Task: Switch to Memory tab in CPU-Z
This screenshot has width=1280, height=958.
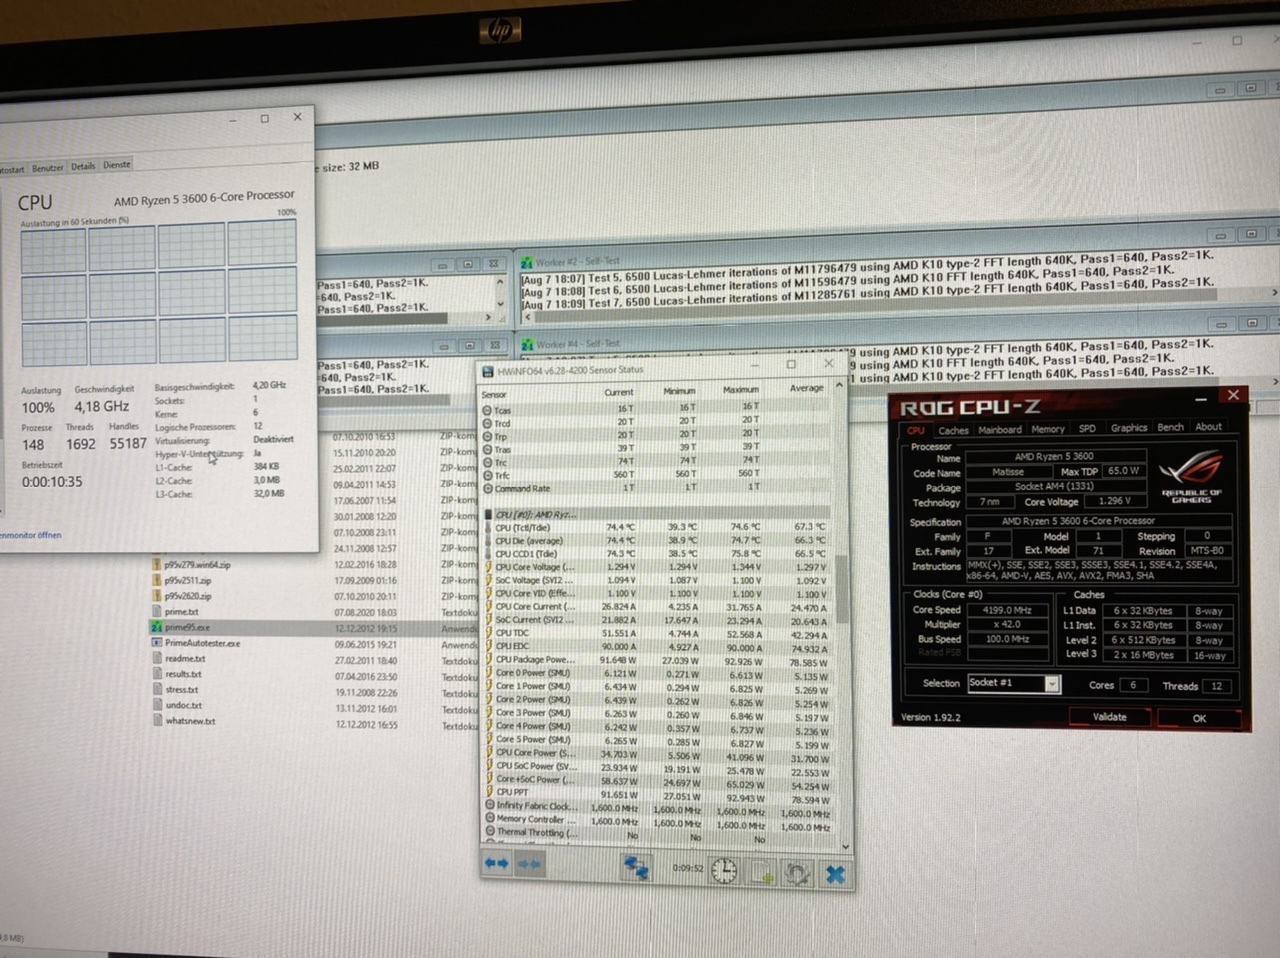Action: [1048, 429]
